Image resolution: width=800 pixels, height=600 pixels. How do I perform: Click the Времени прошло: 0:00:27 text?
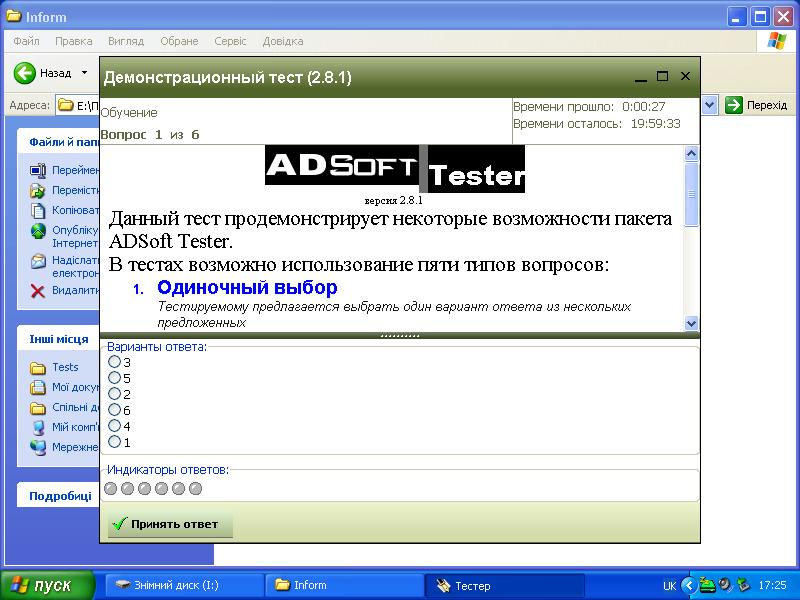pos(589,107)
